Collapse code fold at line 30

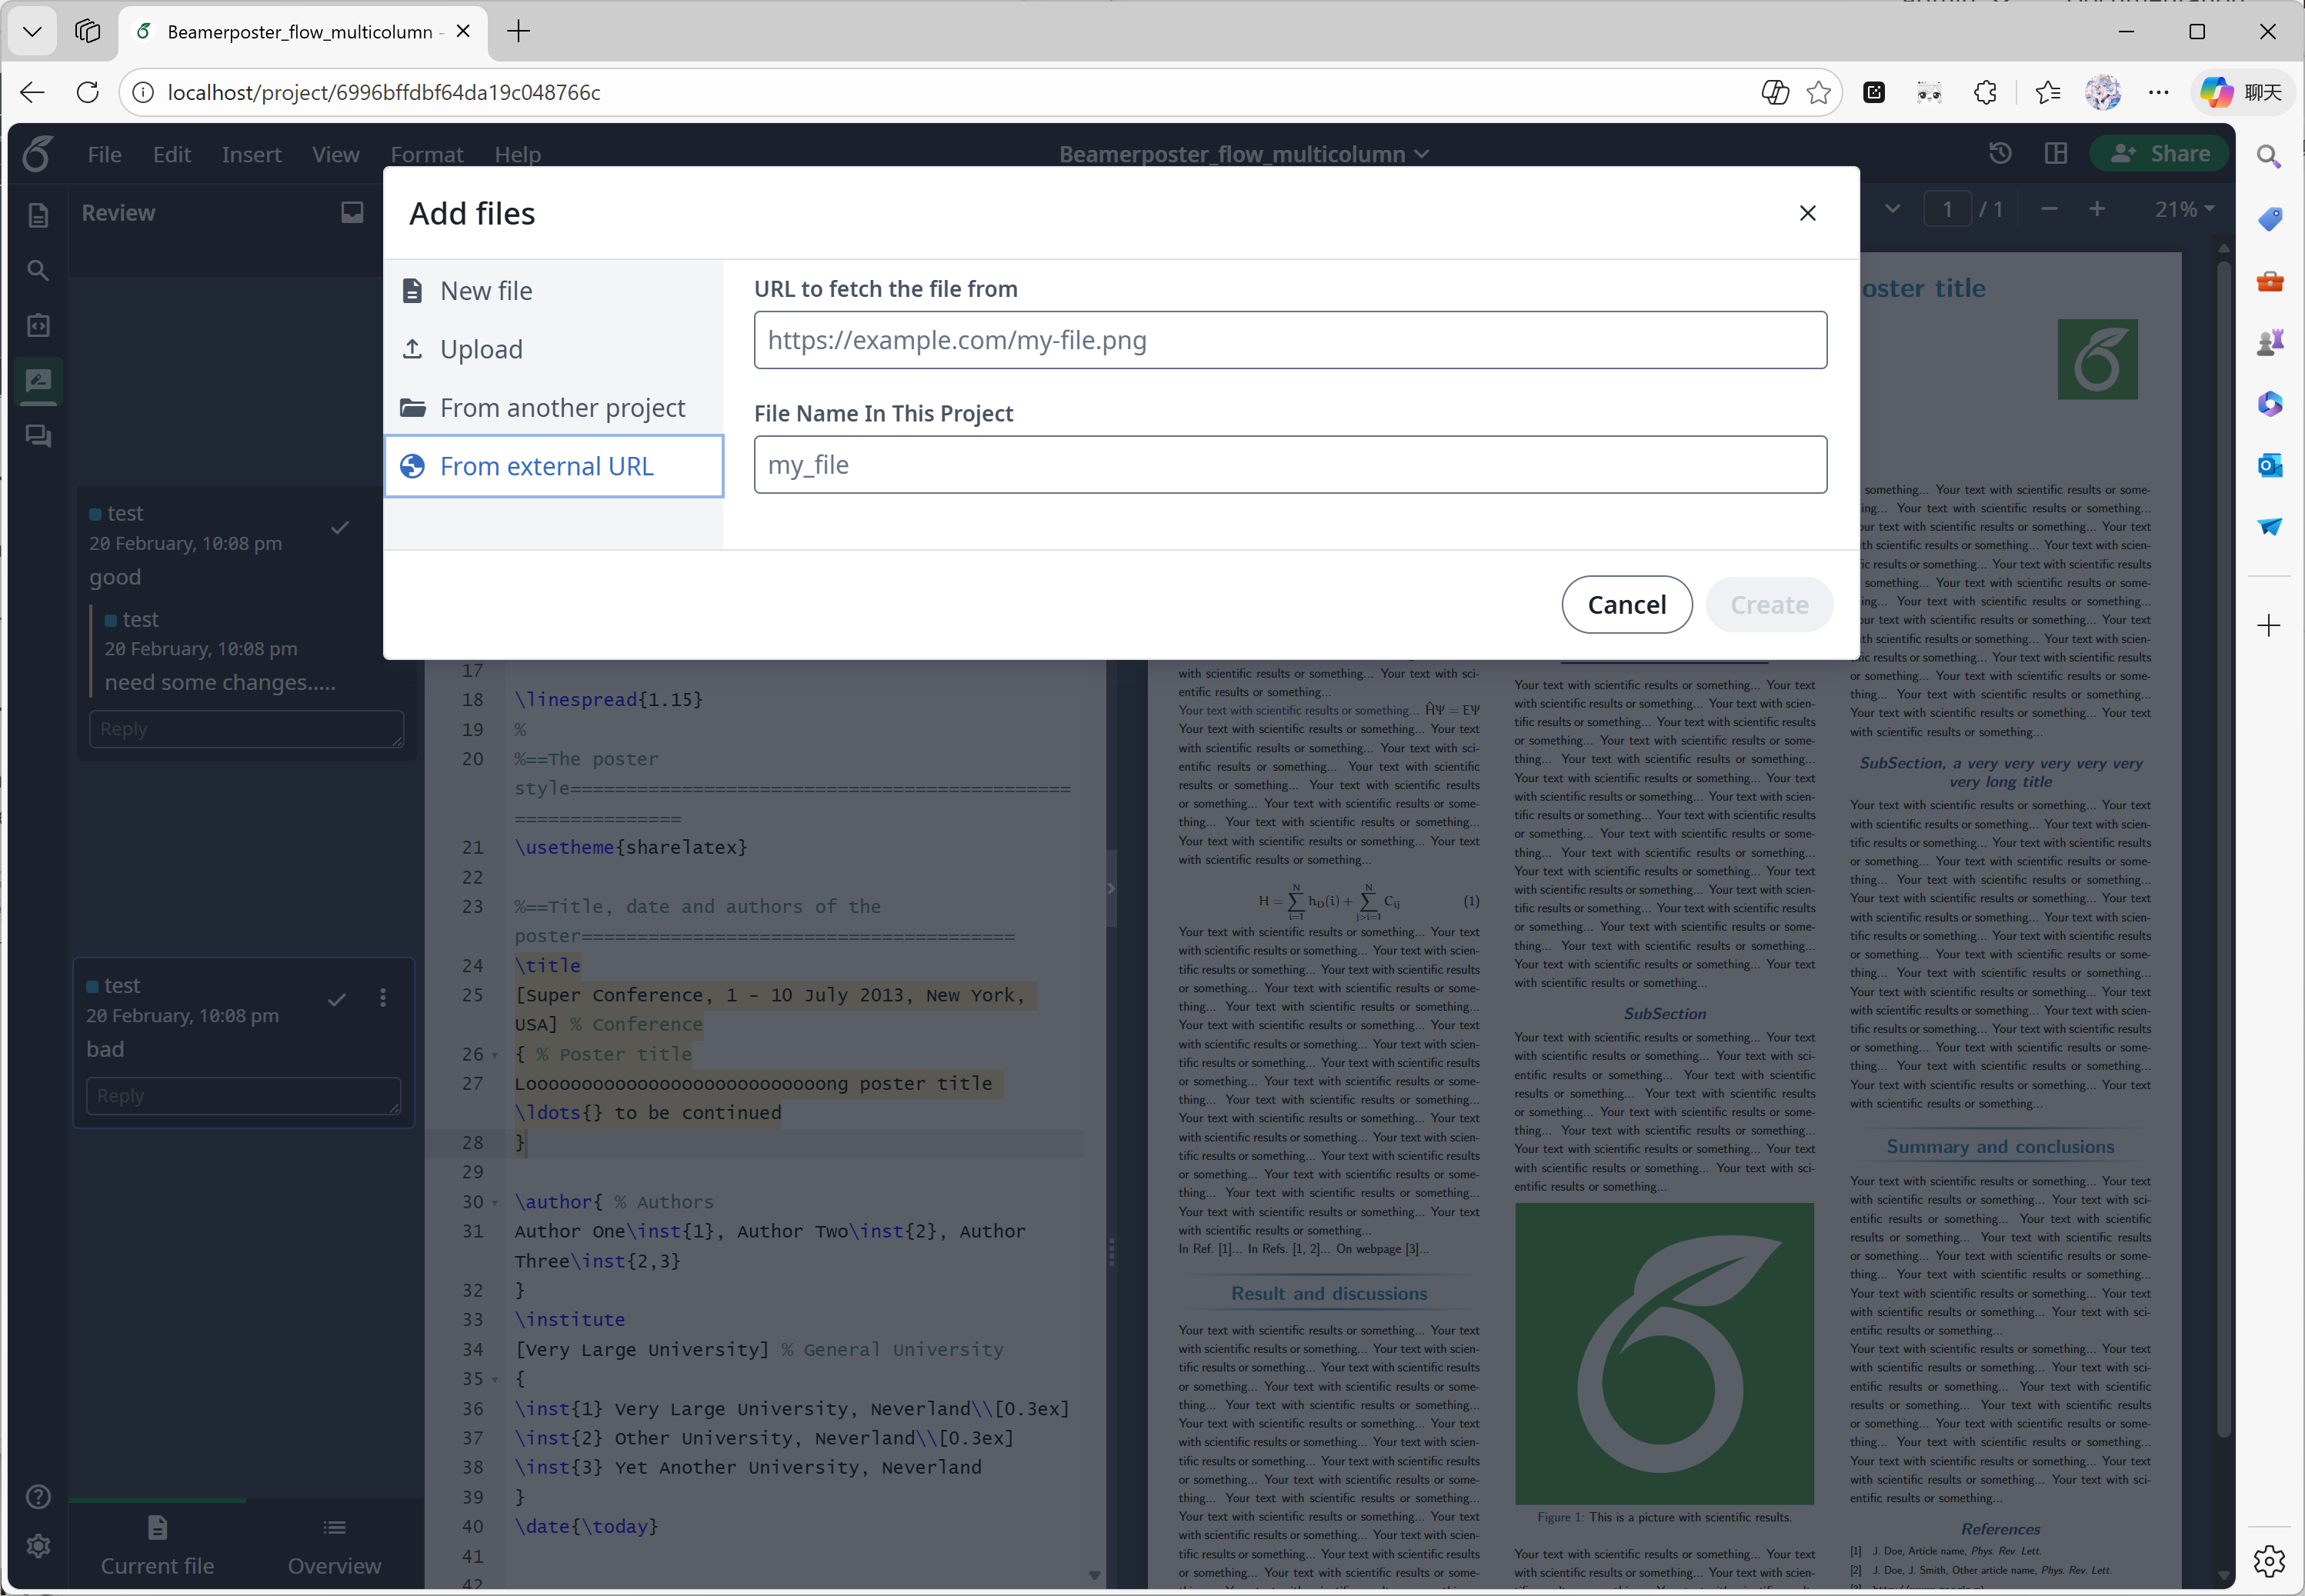tap(494, 1203)
